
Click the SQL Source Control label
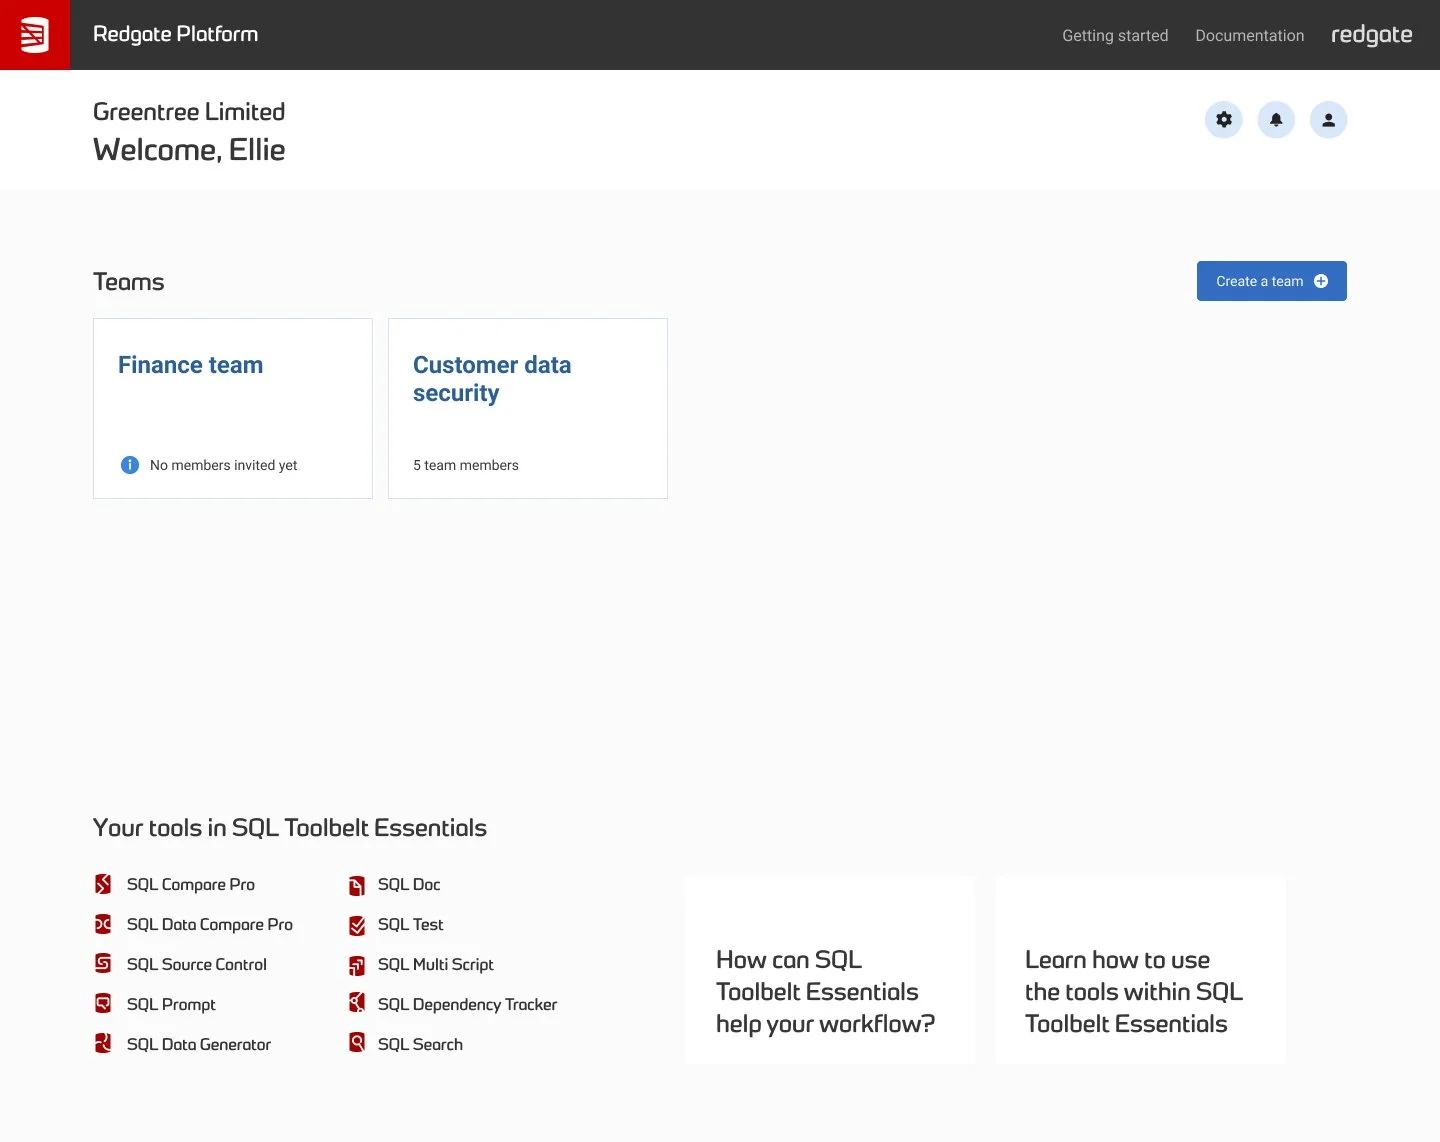[197, 964]
